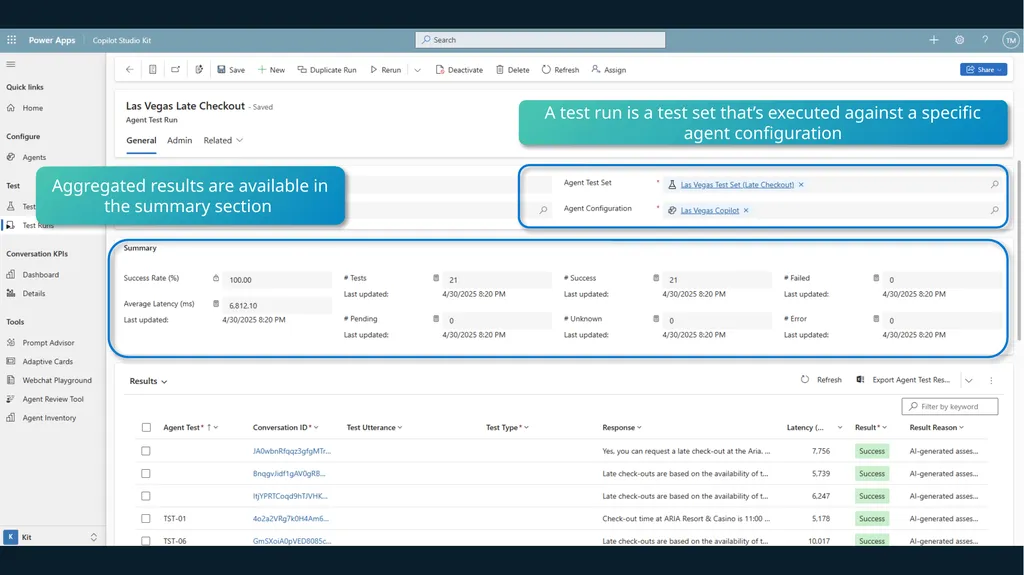Open the results grid more-options menu
Image resolution: width=1024 pixels, height=575 pixels.
click(991, 380)
